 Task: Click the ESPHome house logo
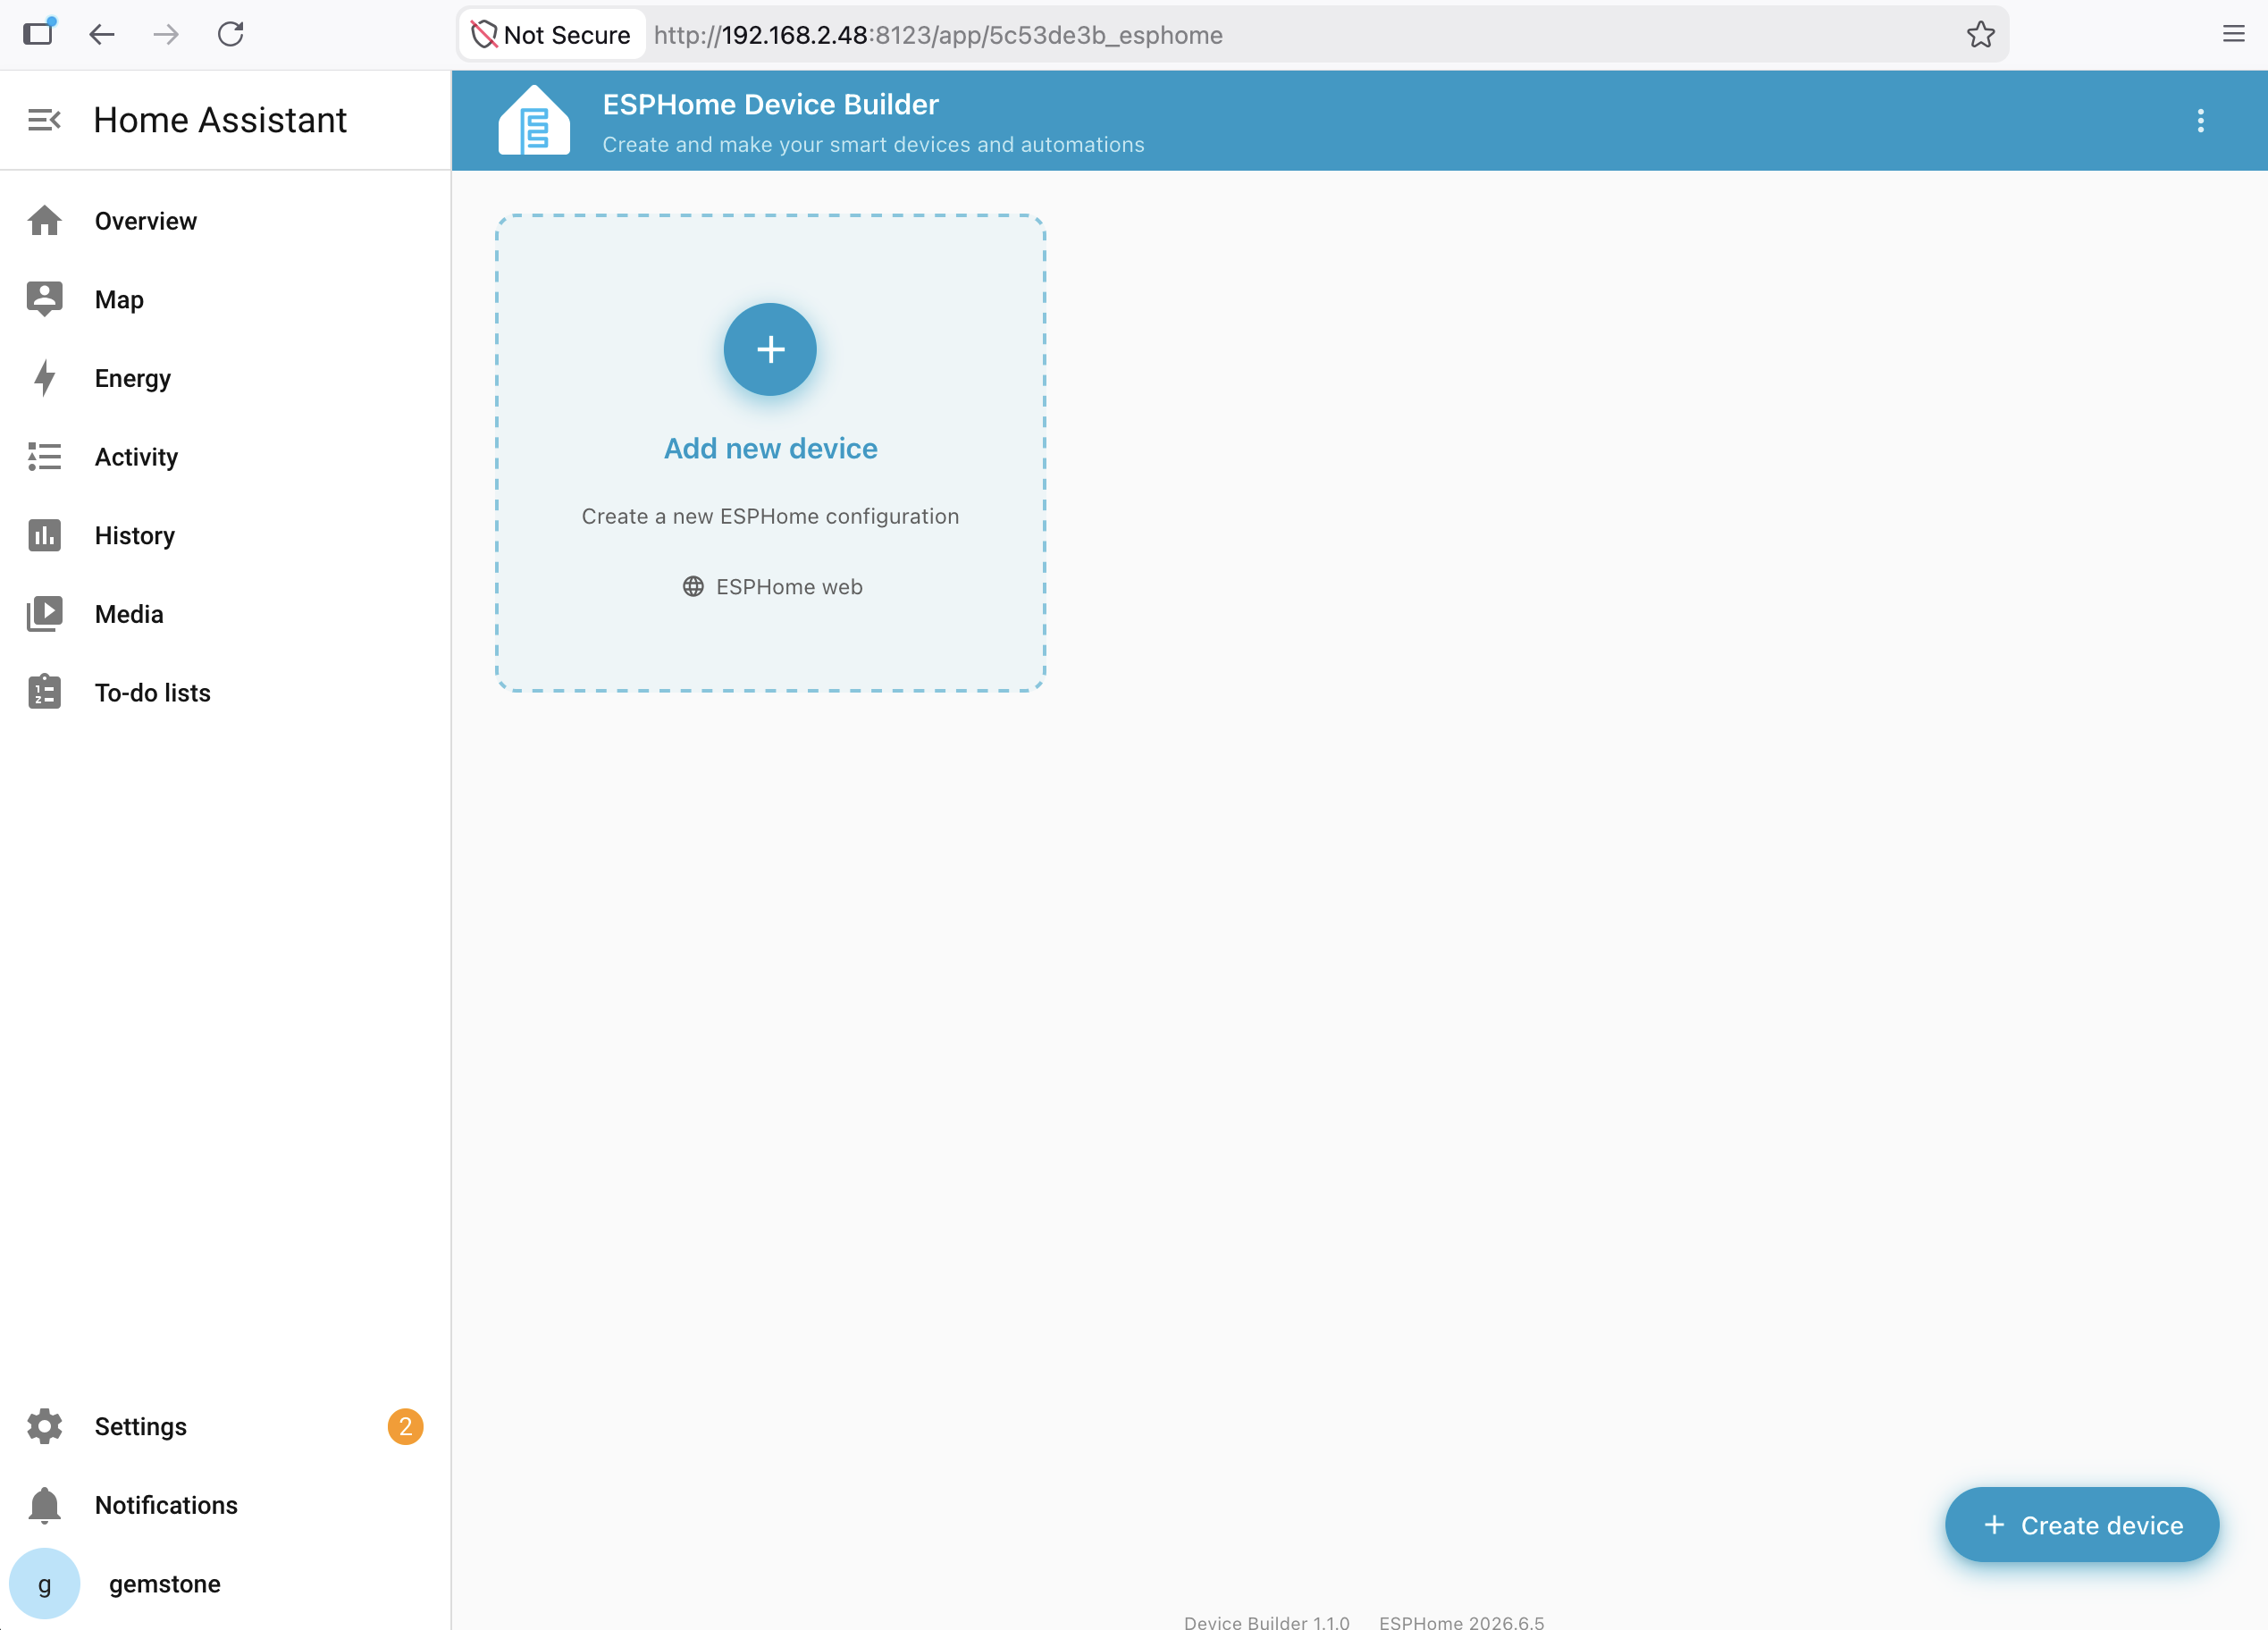pos(534,120)
